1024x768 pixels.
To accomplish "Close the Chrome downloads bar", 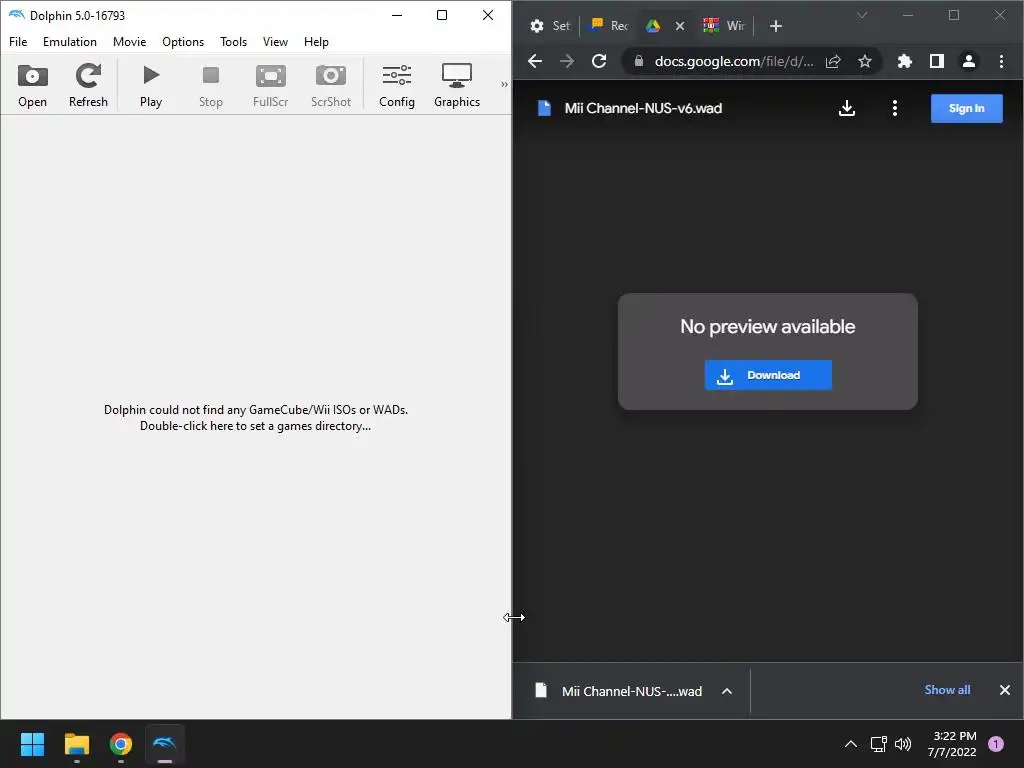I will pos(1004,690).
